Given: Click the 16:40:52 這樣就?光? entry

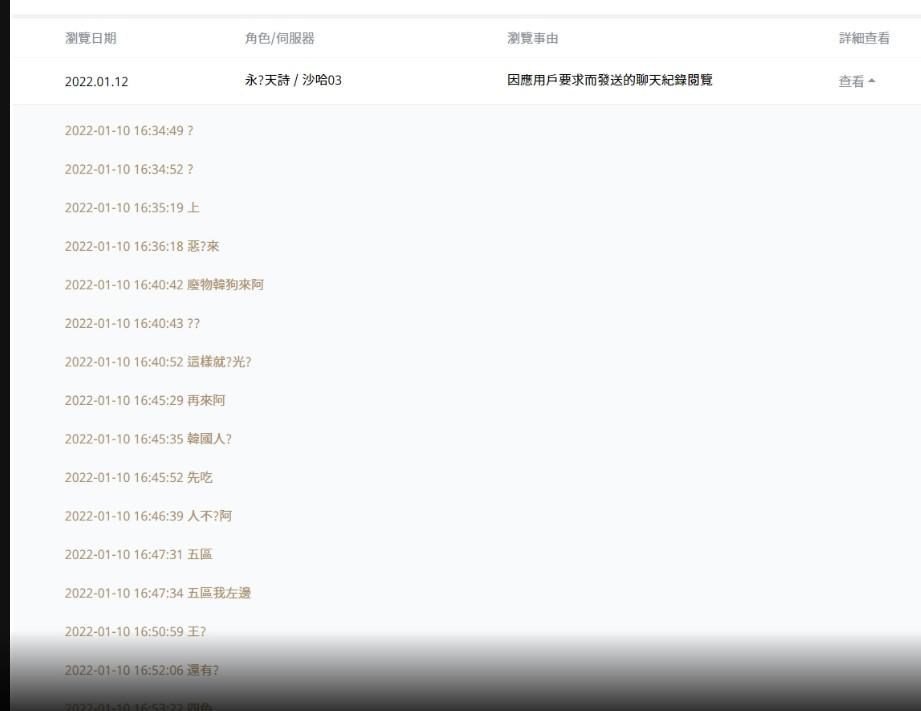Looking at the screenshot, I should point(158,361).
